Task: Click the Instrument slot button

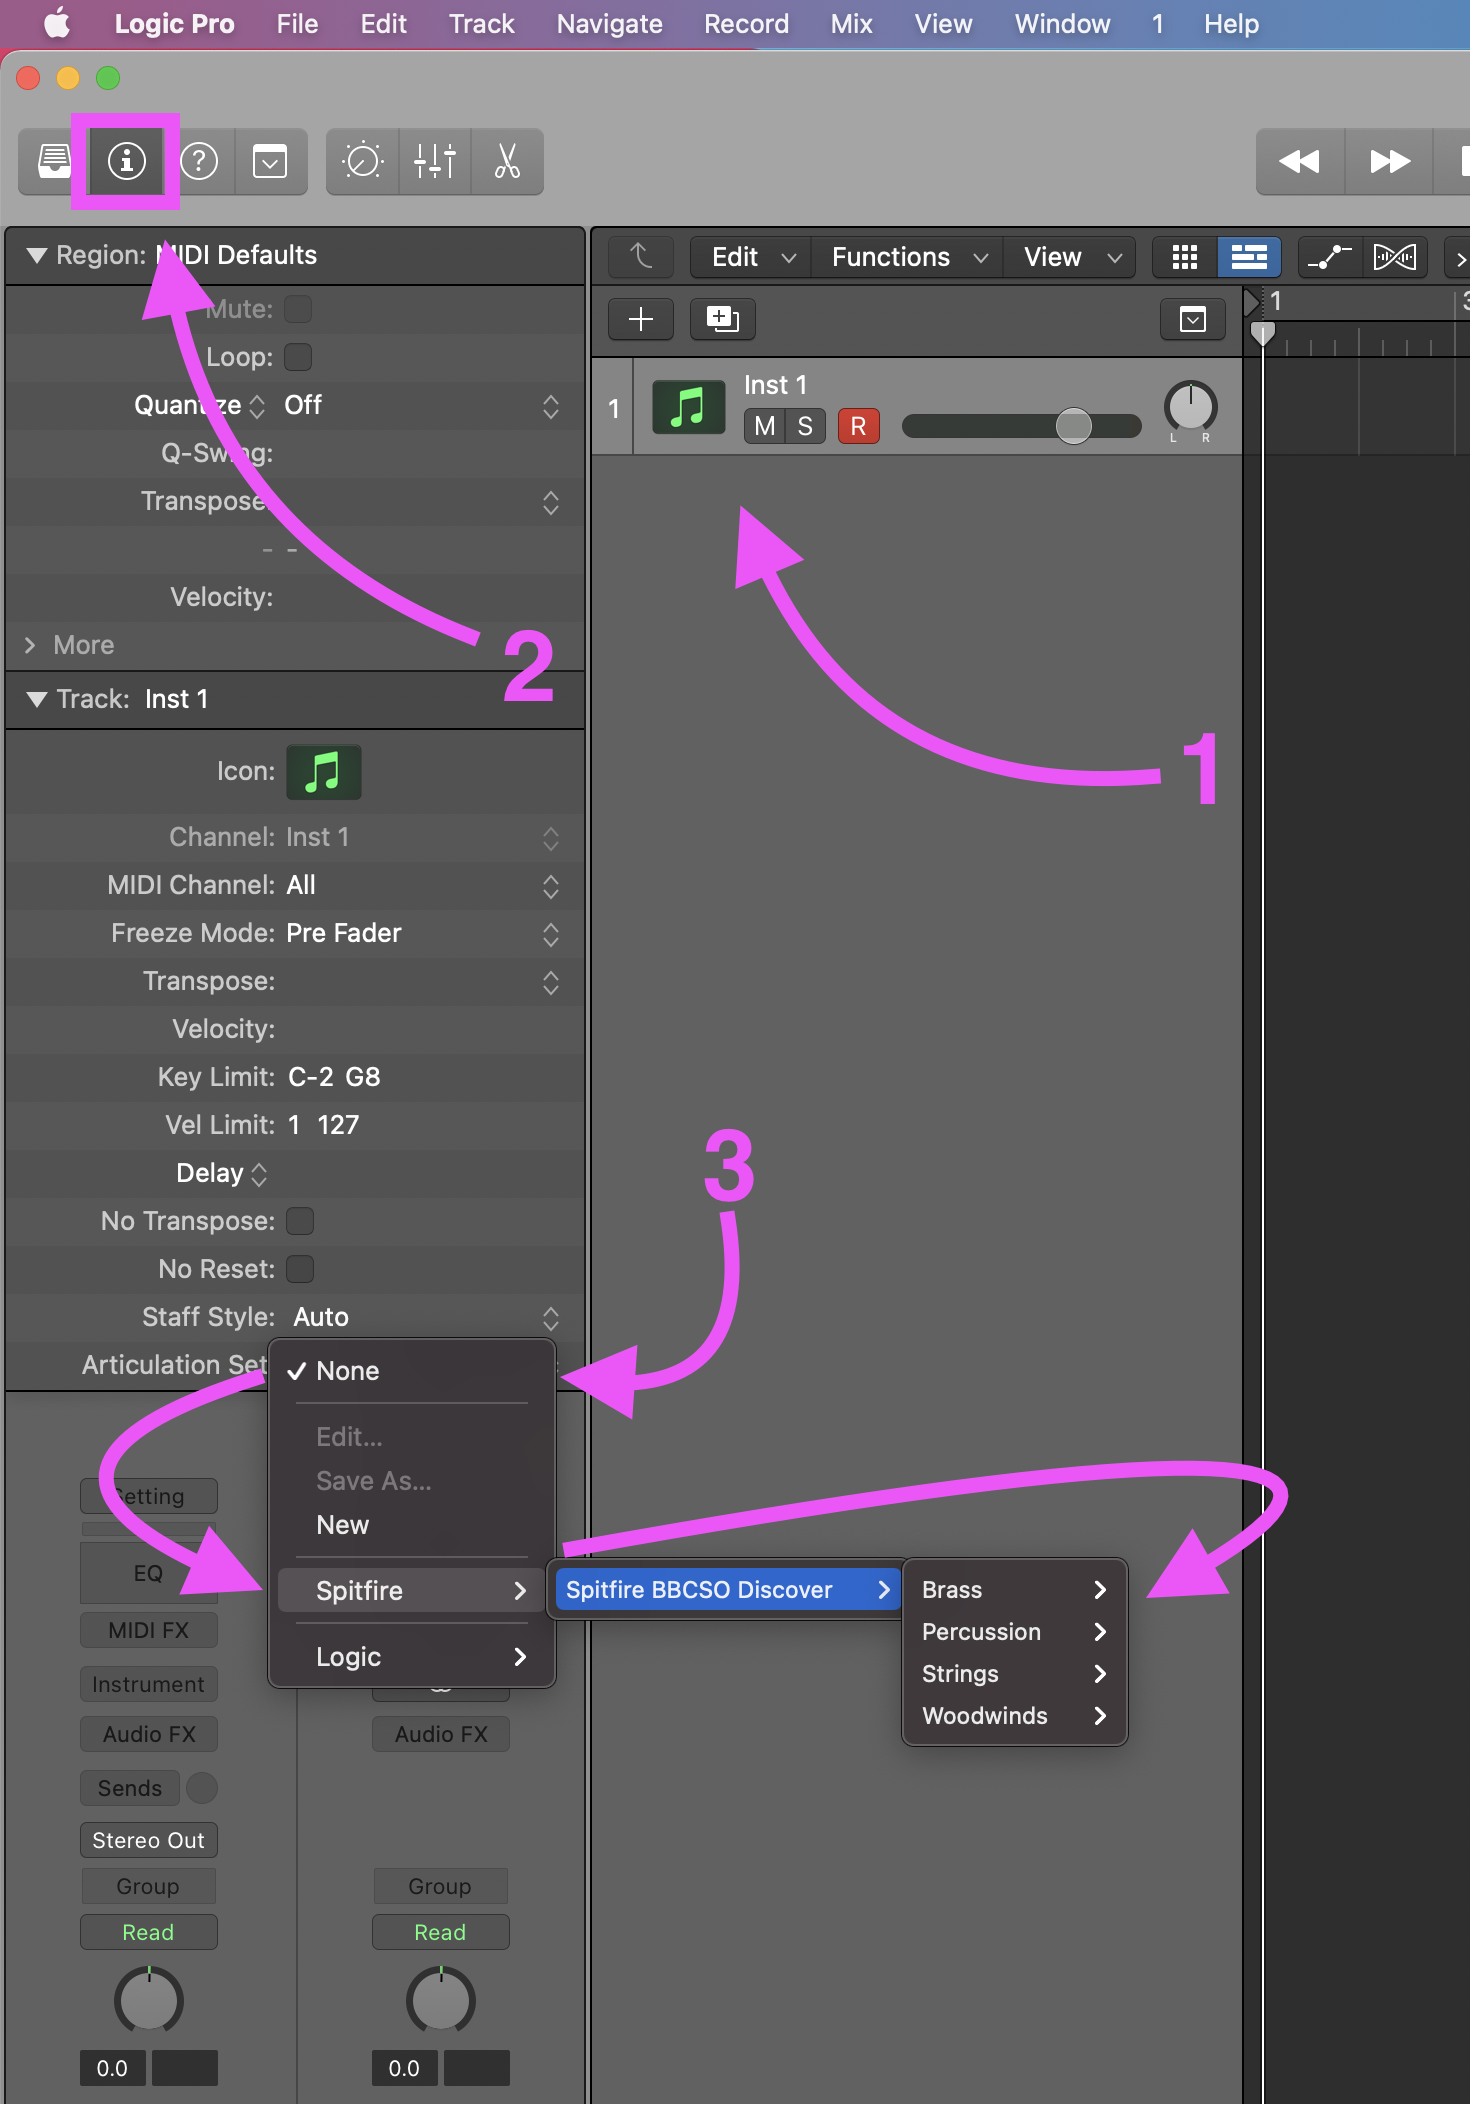Action: pyautogui.click(x=148, y=1684)
